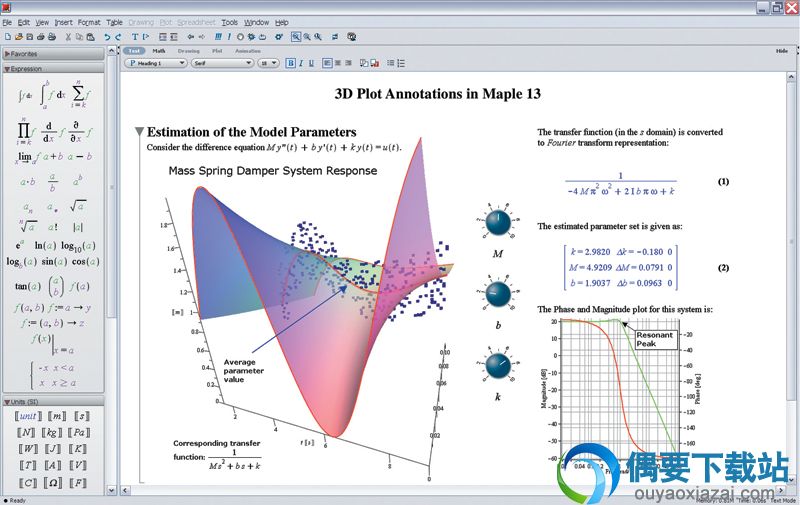Insert the ln(a) expression from the palette

point(45,245)
